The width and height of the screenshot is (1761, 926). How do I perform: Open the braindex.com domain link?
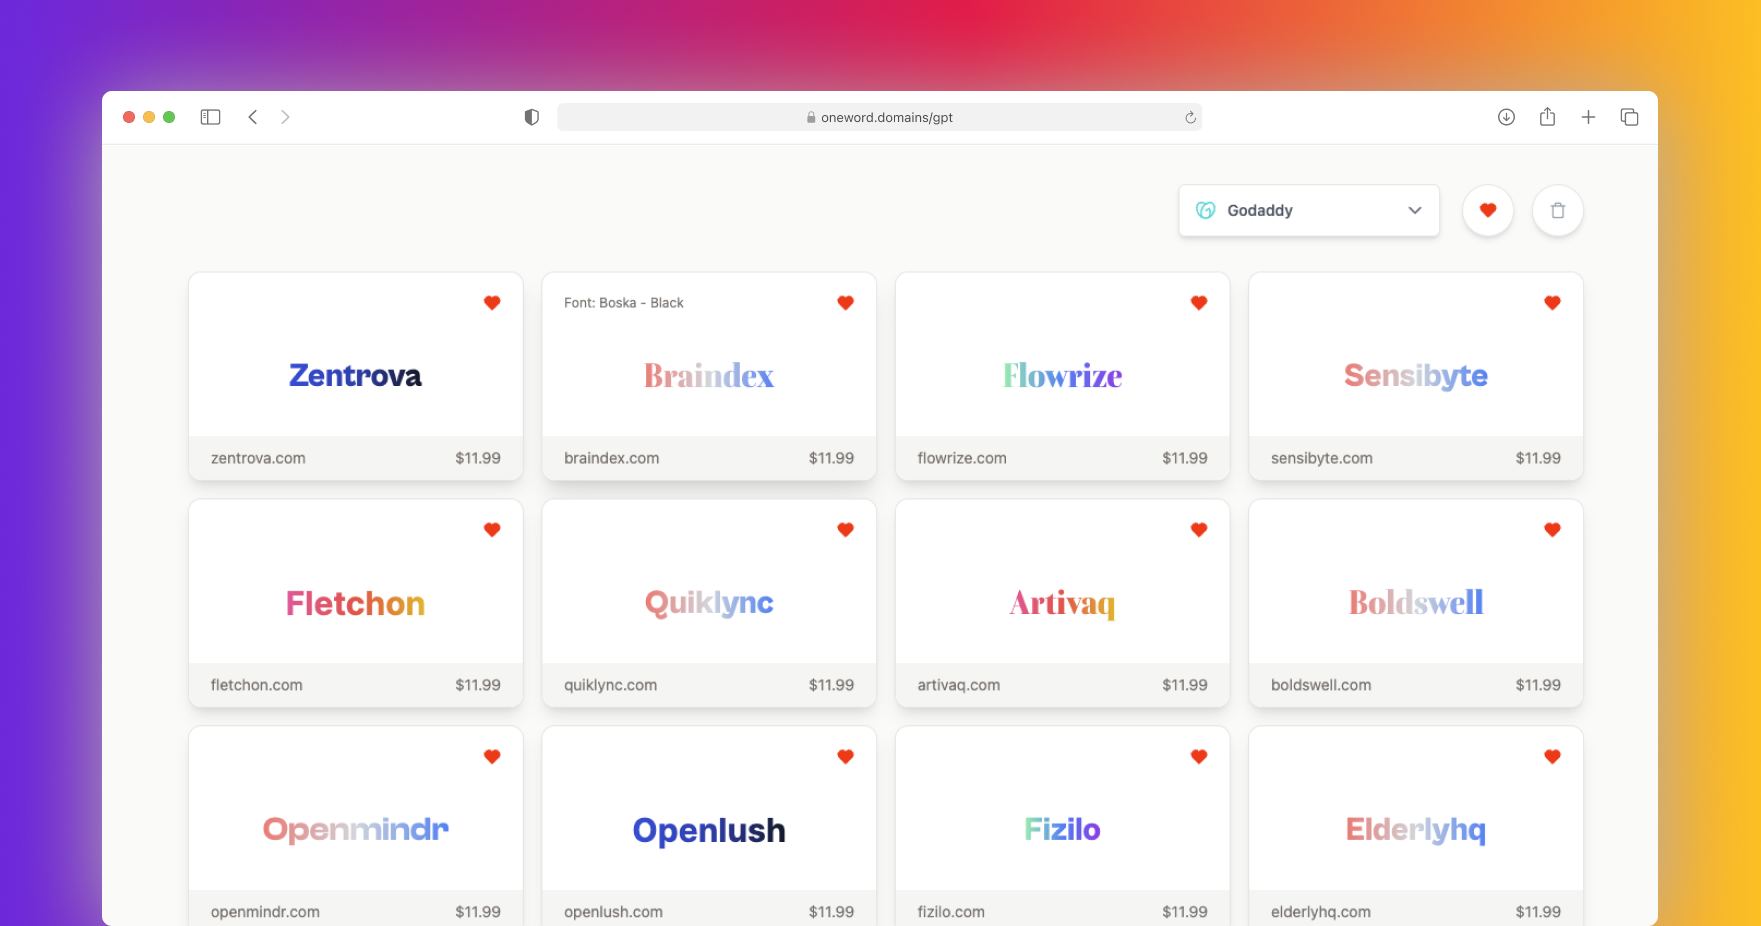point(611,458)
